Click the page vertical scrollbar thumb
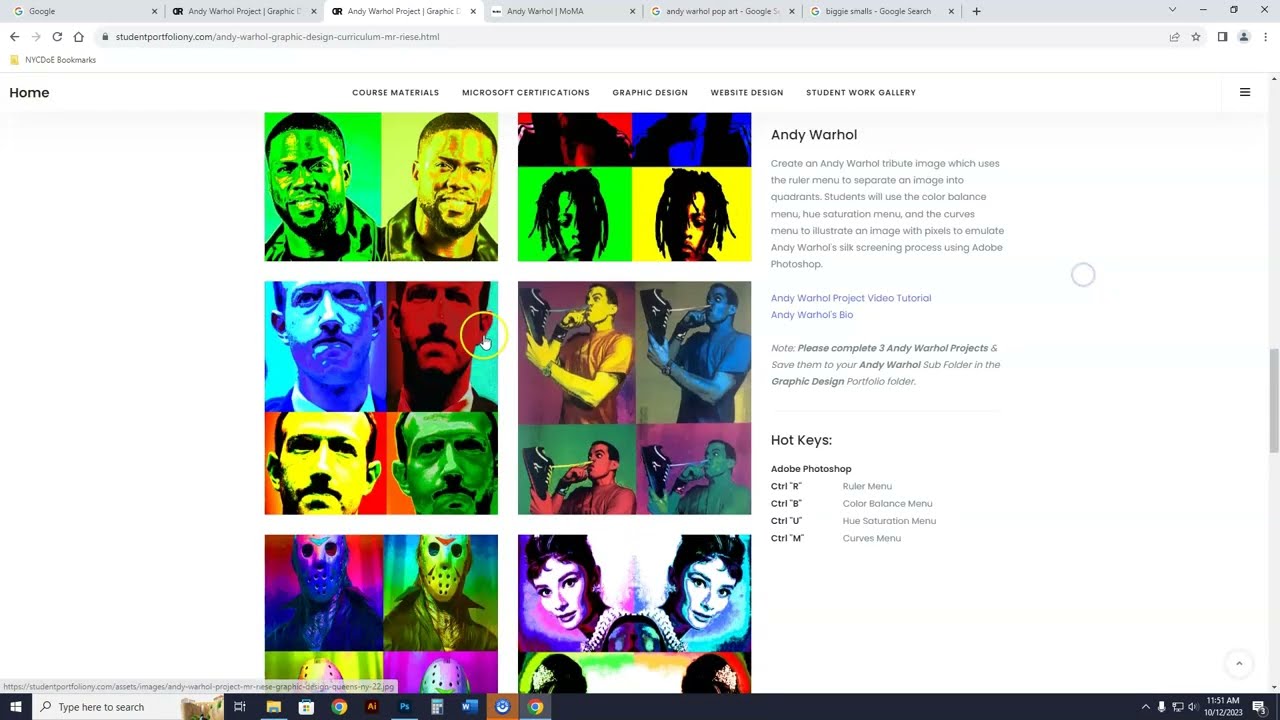Image resolution: width=1280 pixels, height=720 pixels. pos(1274,400)
